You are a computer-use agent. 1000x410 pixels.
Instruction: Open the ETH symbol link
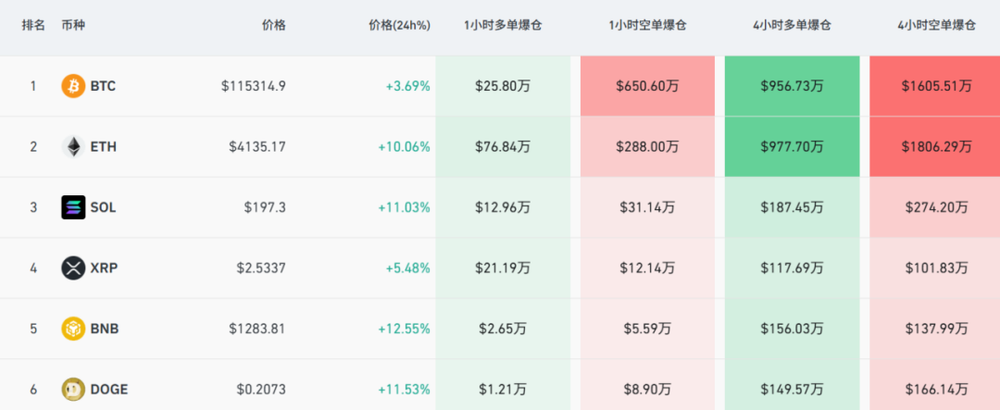coord(103,147)
